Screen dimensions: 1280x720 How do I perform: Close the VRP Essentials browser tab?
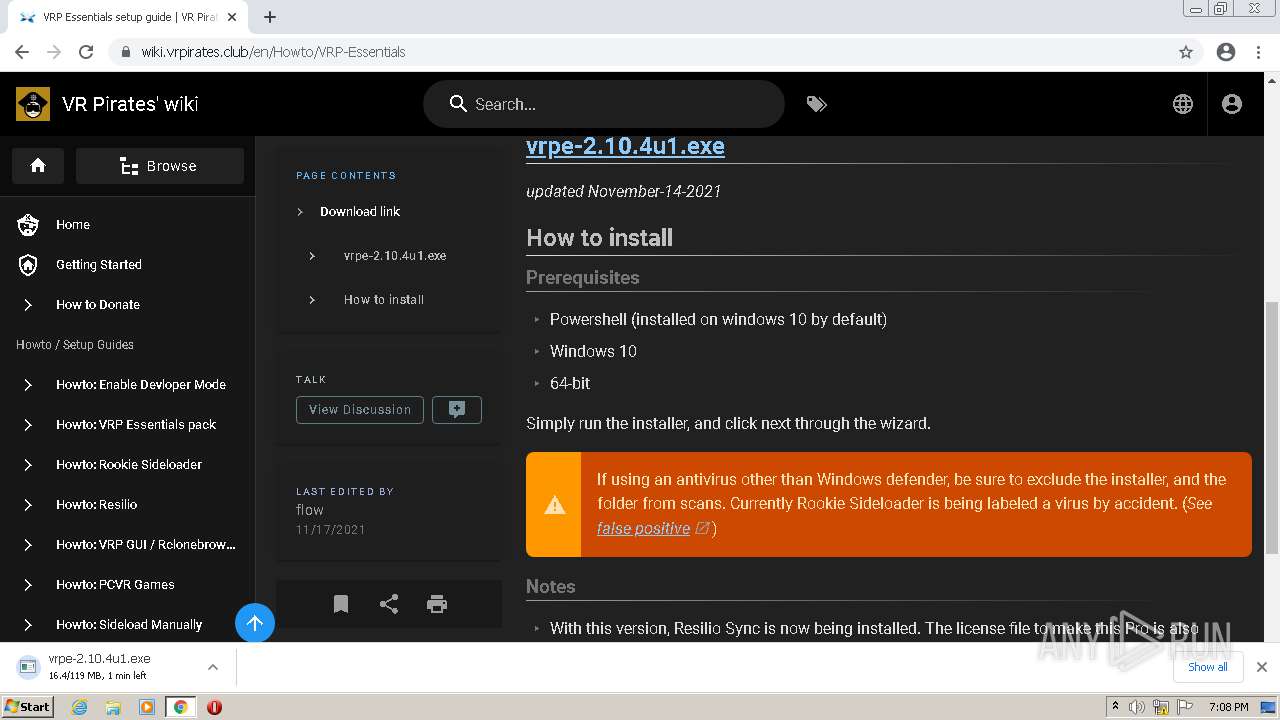(x=232, y=17)
